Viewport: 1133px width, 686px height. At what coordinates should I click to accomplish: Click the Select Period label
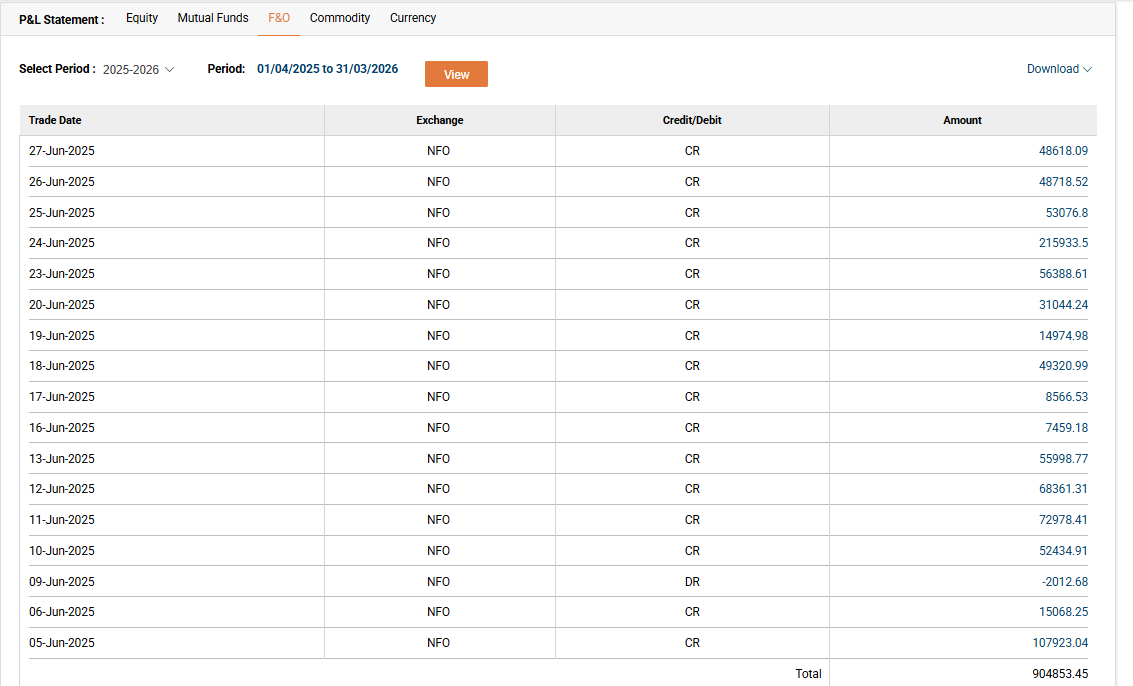coord(57,69)
